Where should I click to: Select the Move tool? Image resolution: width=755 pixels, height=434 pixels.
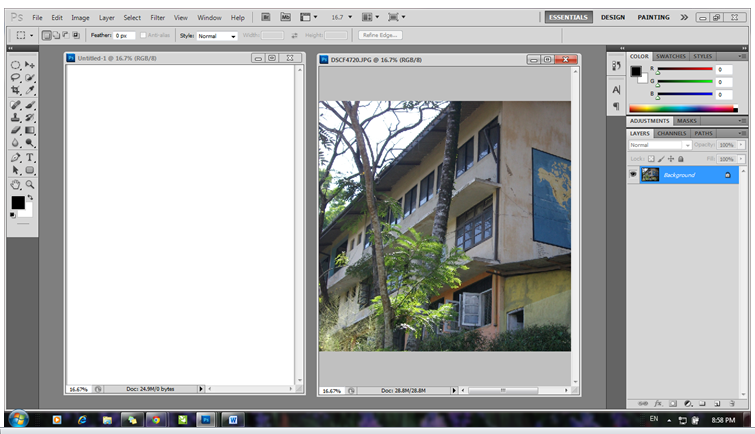click(30, 65)
